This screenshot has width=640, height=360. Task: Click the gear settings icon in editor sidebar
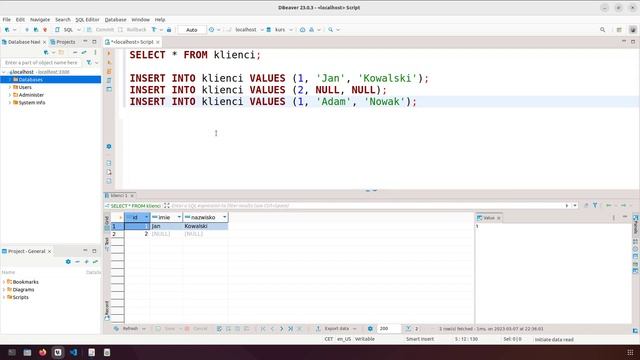(x=109, y=147)
